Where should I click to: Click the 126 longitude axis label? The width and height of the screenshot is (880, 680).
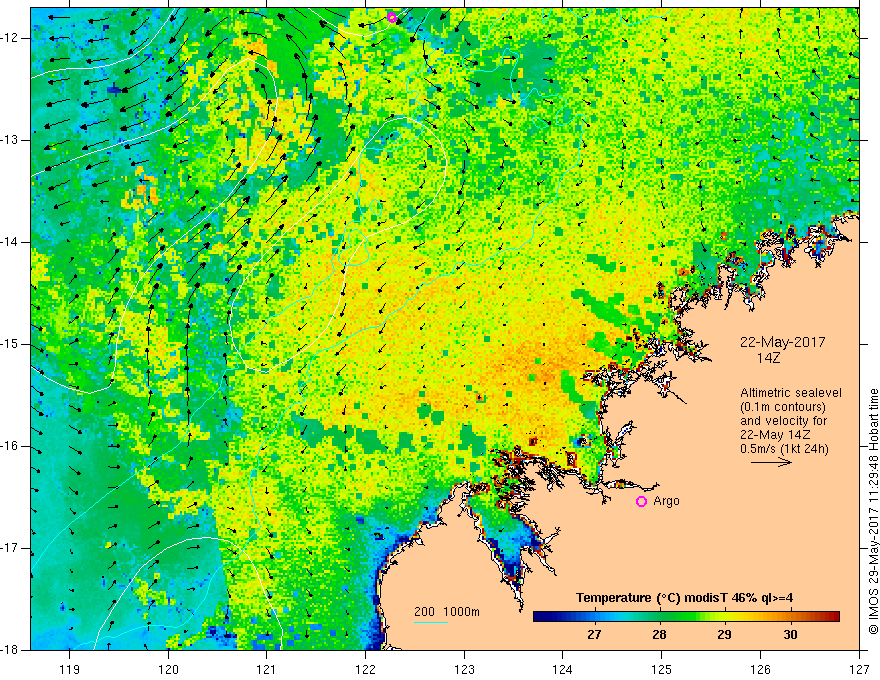760,669
